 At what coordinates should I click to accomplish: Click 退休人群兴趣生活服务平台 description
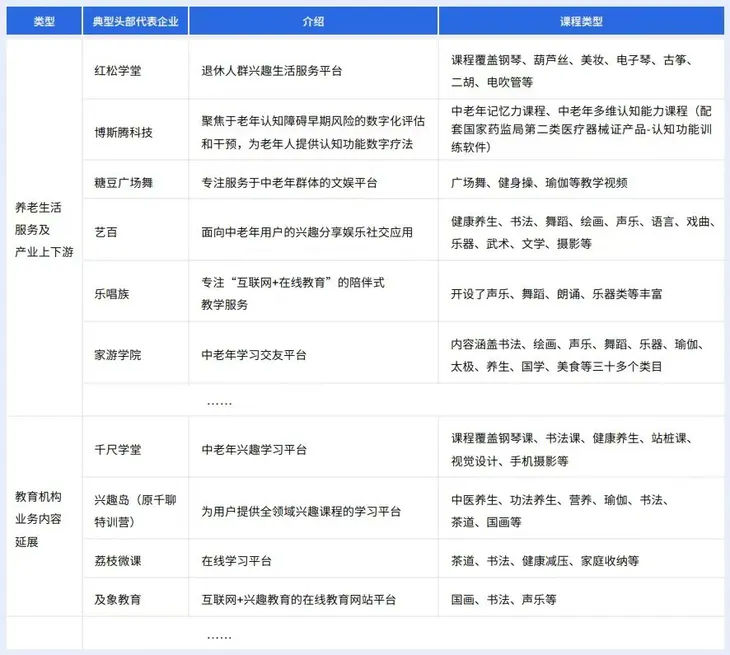pos(271,71)
